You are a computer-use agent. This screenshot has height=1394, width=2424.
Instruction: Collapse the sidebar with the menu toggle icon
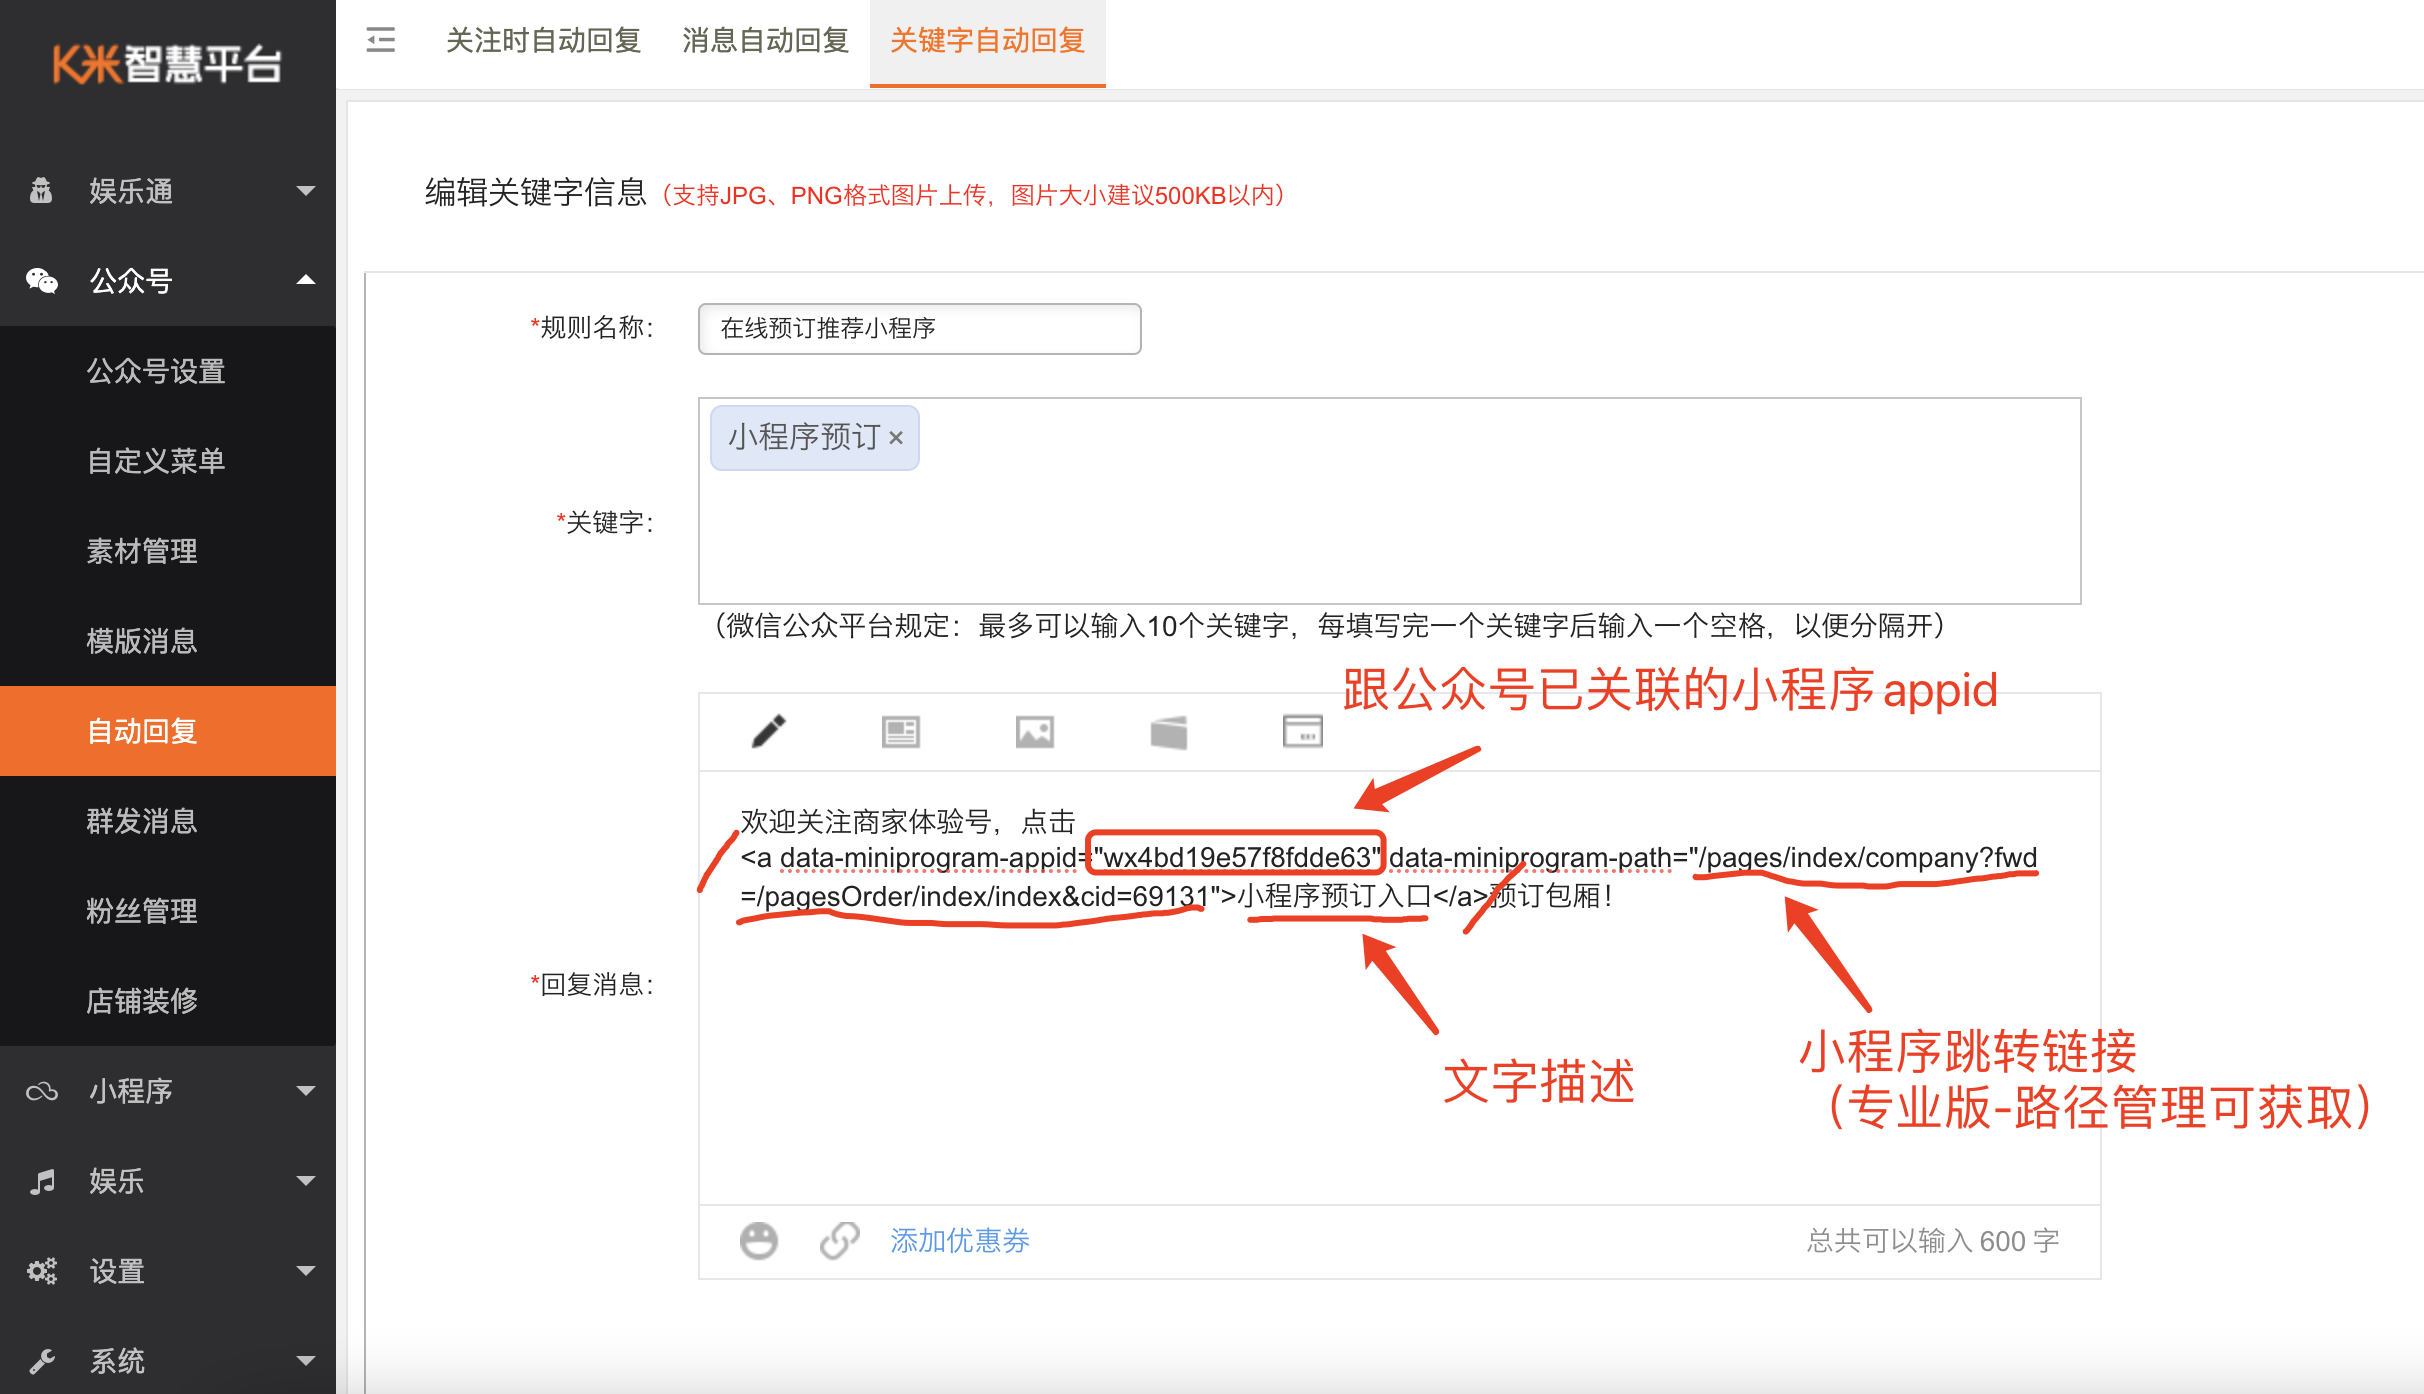pos(381,40)
